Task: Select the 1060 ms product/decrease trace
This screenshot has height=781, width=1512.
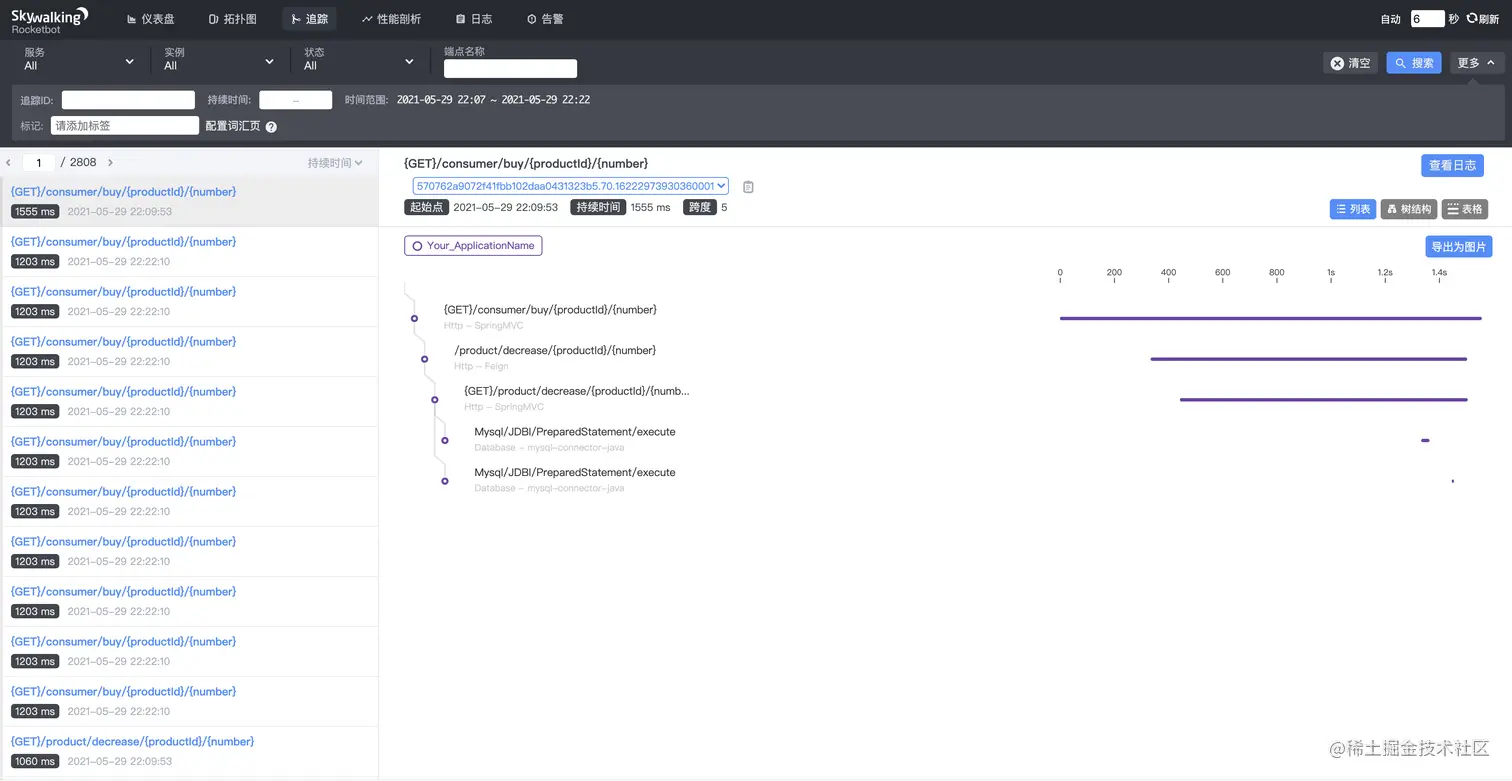Action: click(x=189, y=751)
